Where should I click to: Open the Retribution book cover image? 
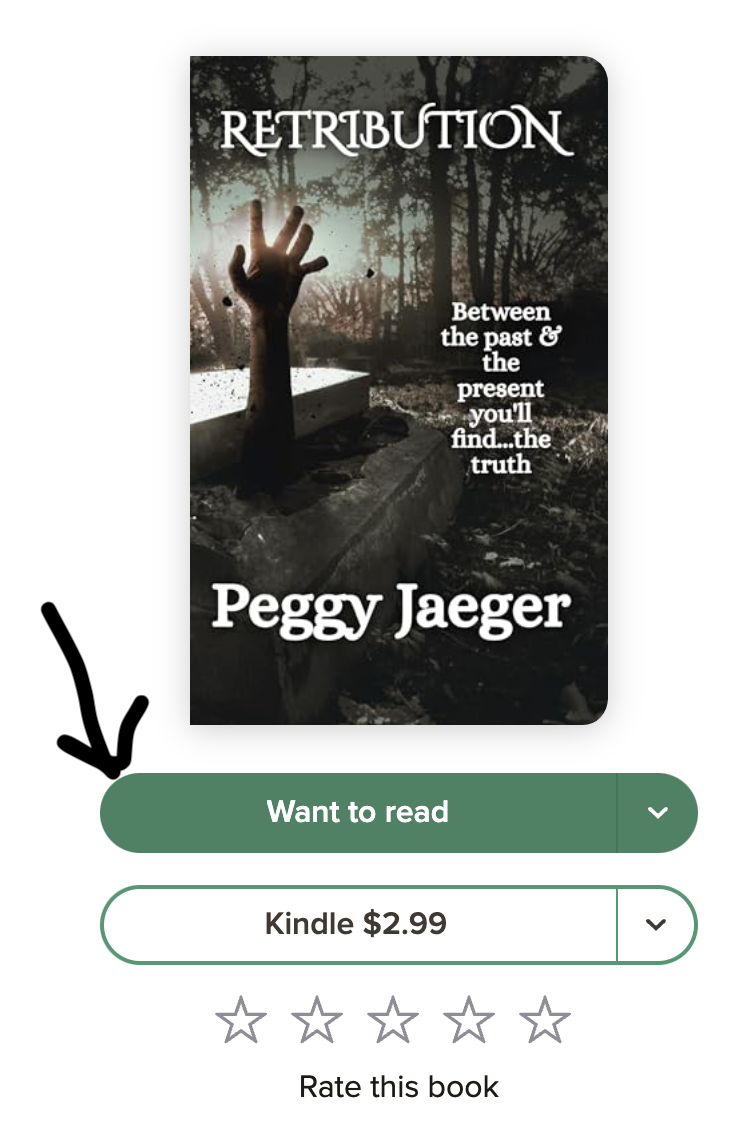point(398,390)
